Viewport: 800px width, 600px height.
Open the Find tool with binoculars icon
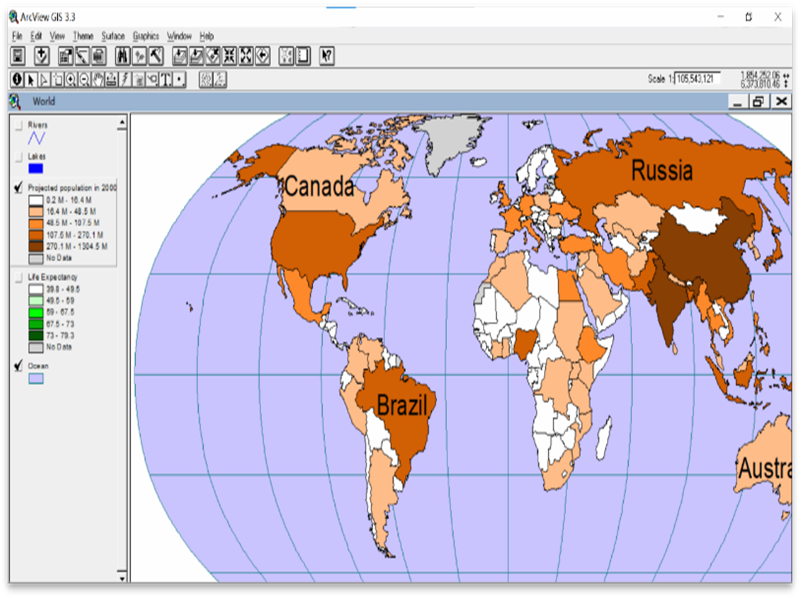(x=123, y=56)
